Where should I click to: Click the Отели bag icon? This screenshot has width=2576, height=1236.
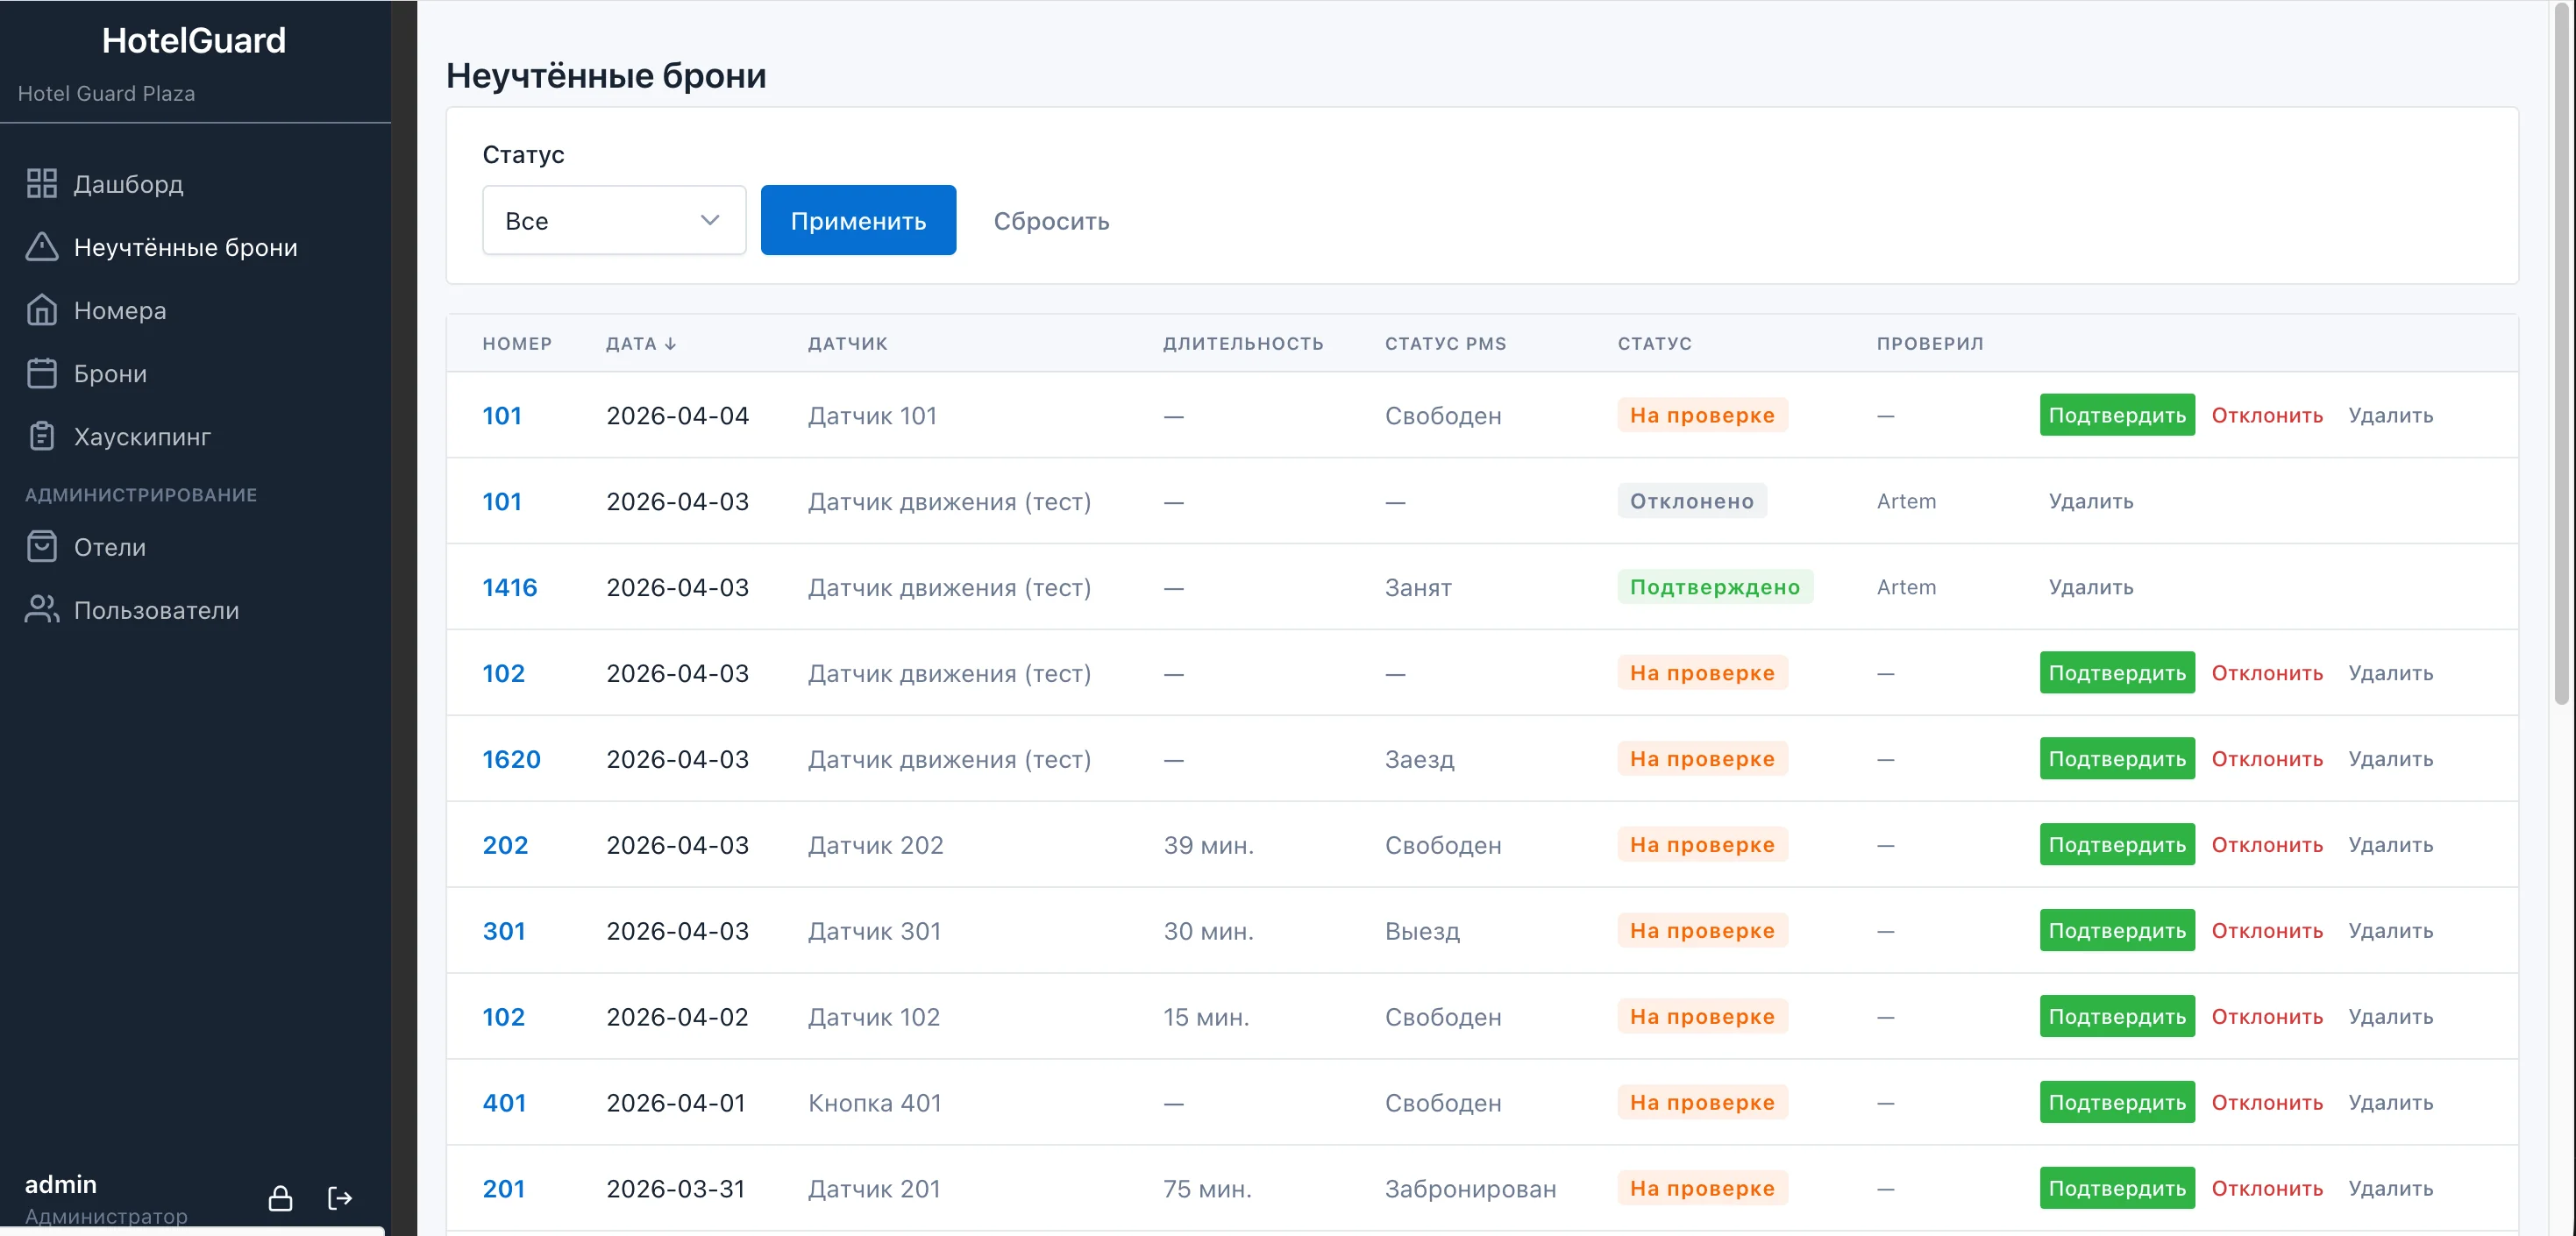coord(41,547)
